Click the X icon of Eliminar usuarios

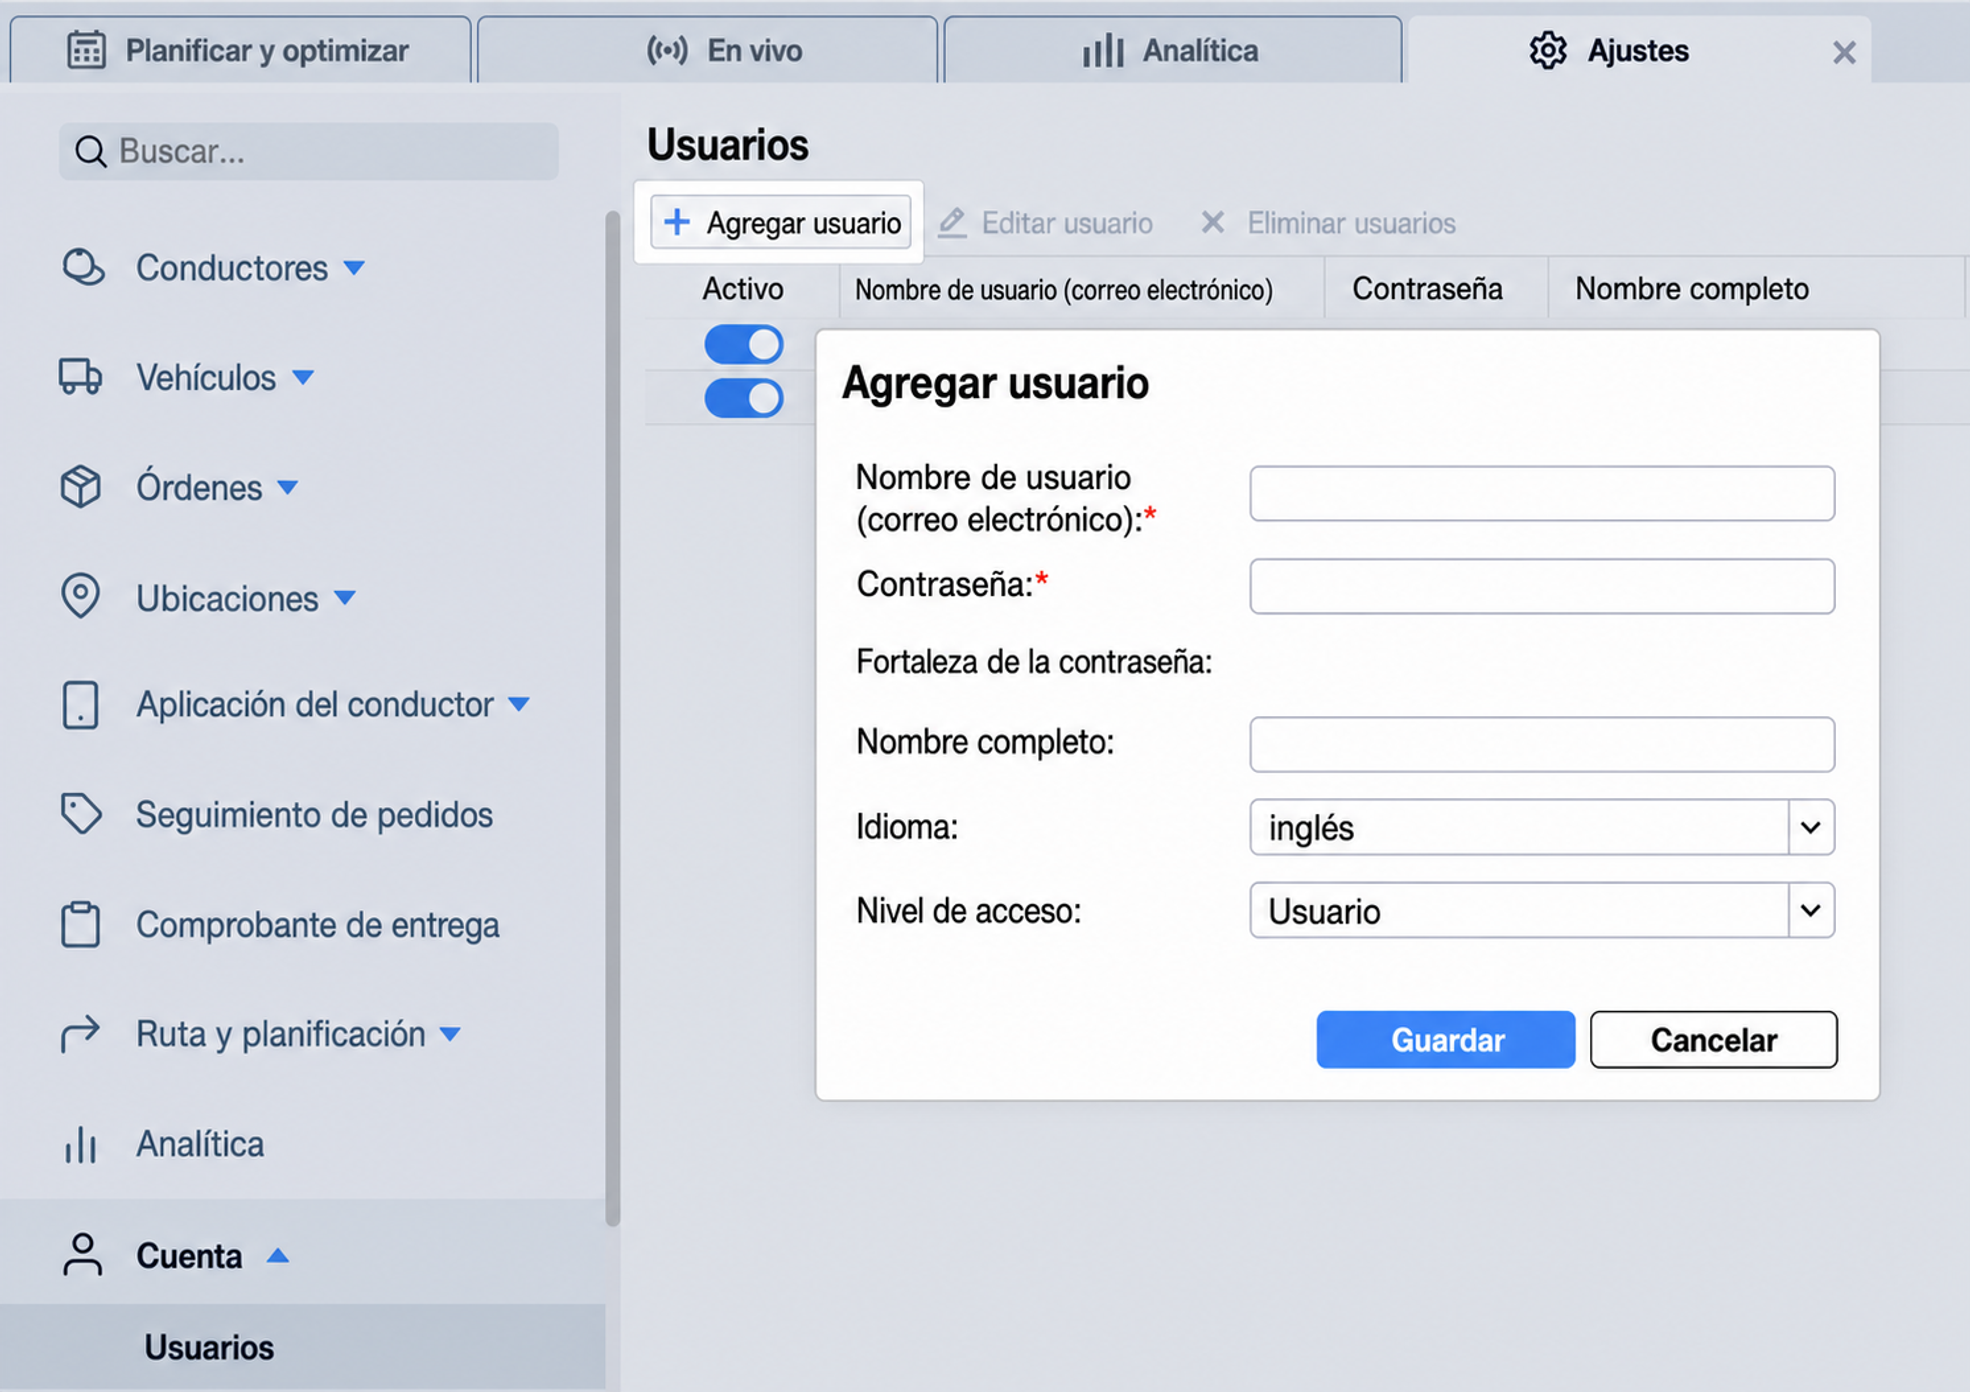point(1212,222)
